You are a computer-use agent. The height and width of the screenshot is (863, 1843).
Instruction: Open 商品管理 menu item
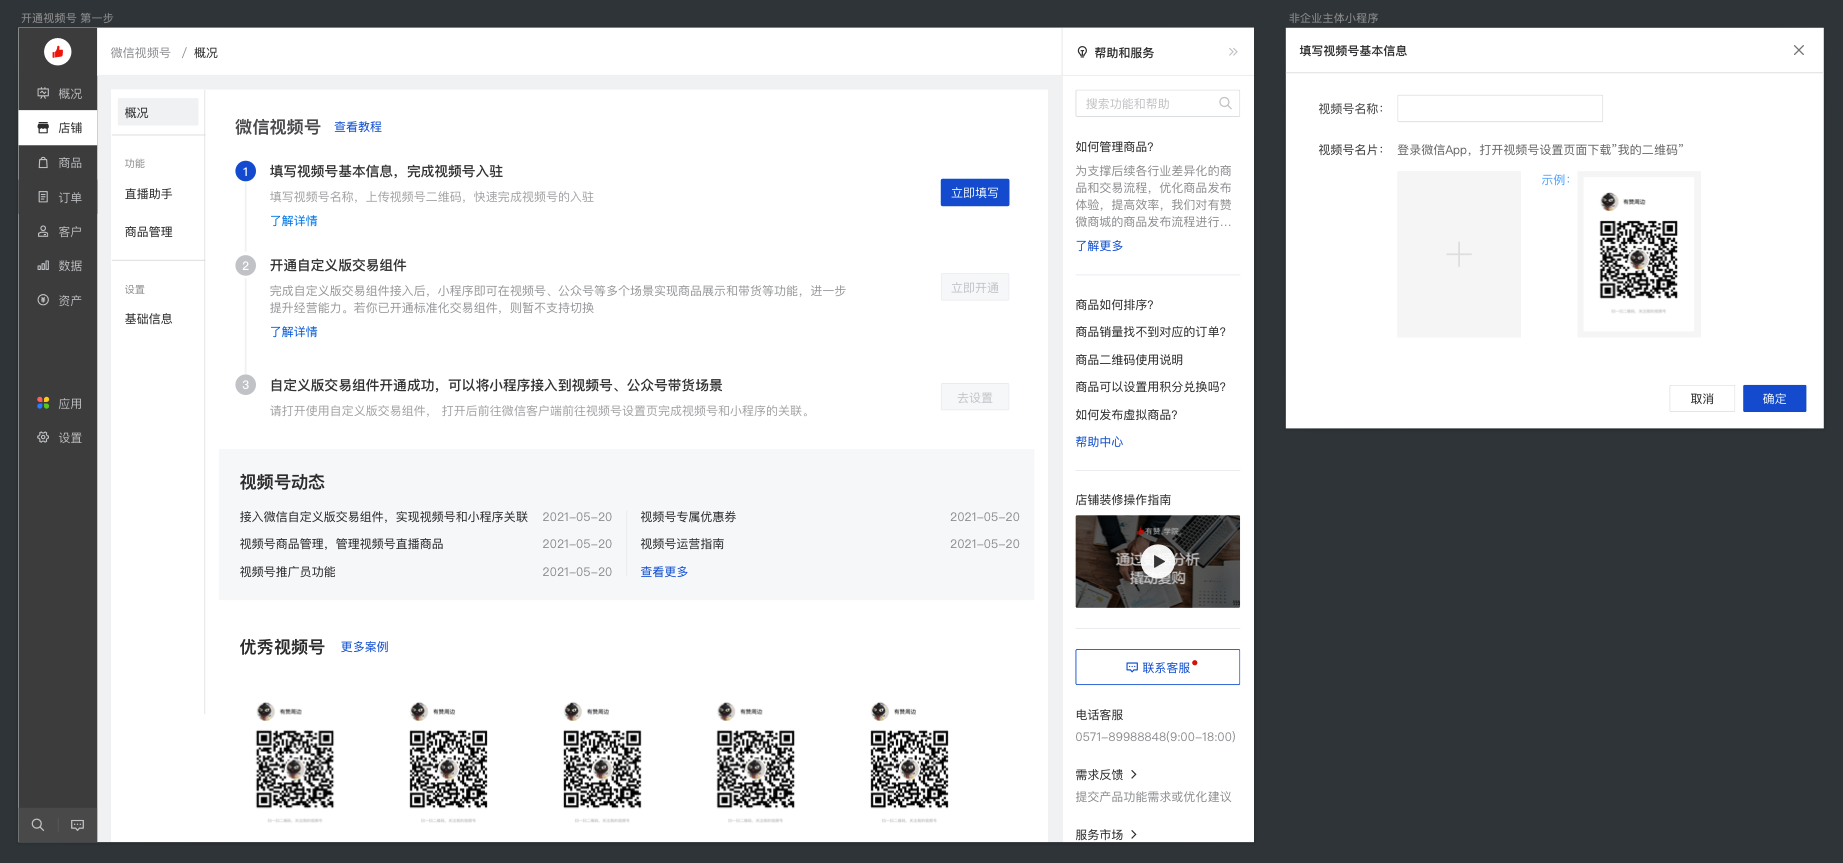[149, 232]
